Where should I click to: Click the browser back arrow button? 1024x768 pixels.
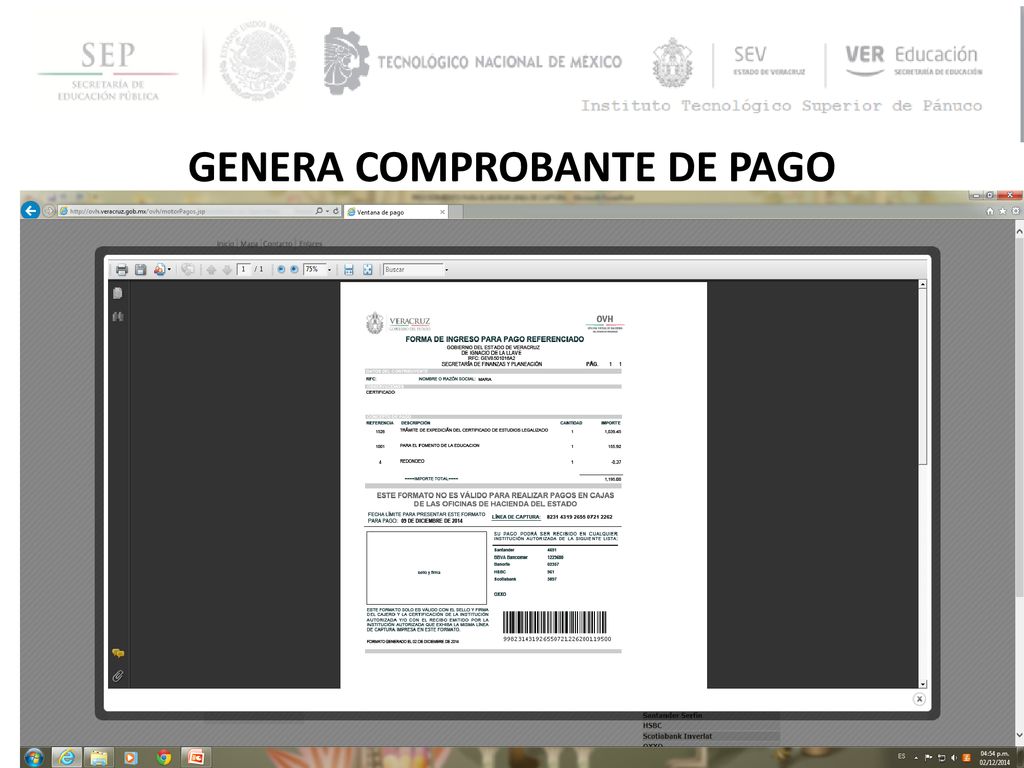click(x=30, y=210)
